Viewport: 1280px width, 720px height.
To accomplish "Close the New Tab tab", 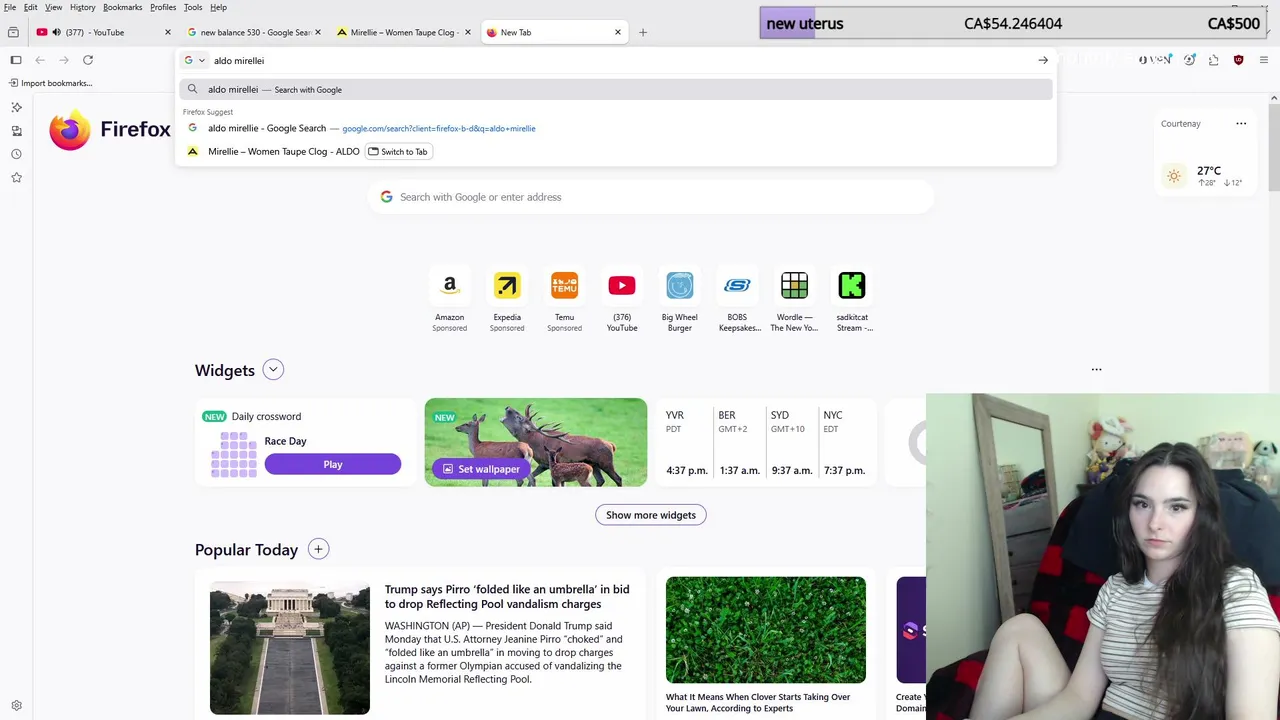I will (x=617, y=32).
